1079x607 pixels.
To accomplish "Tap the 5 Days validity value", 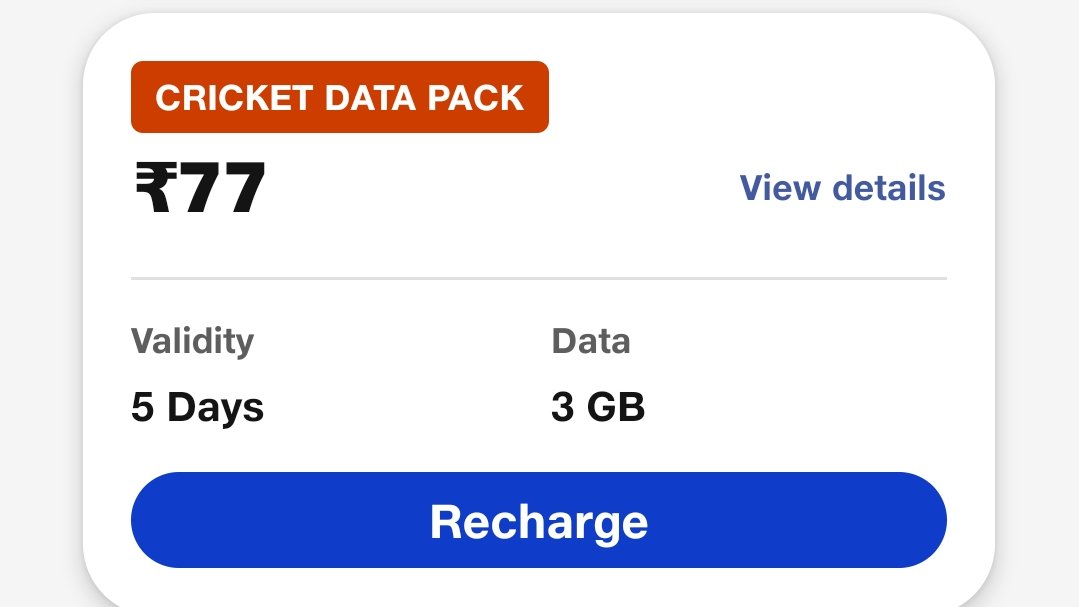I will [x=197, y=407].
